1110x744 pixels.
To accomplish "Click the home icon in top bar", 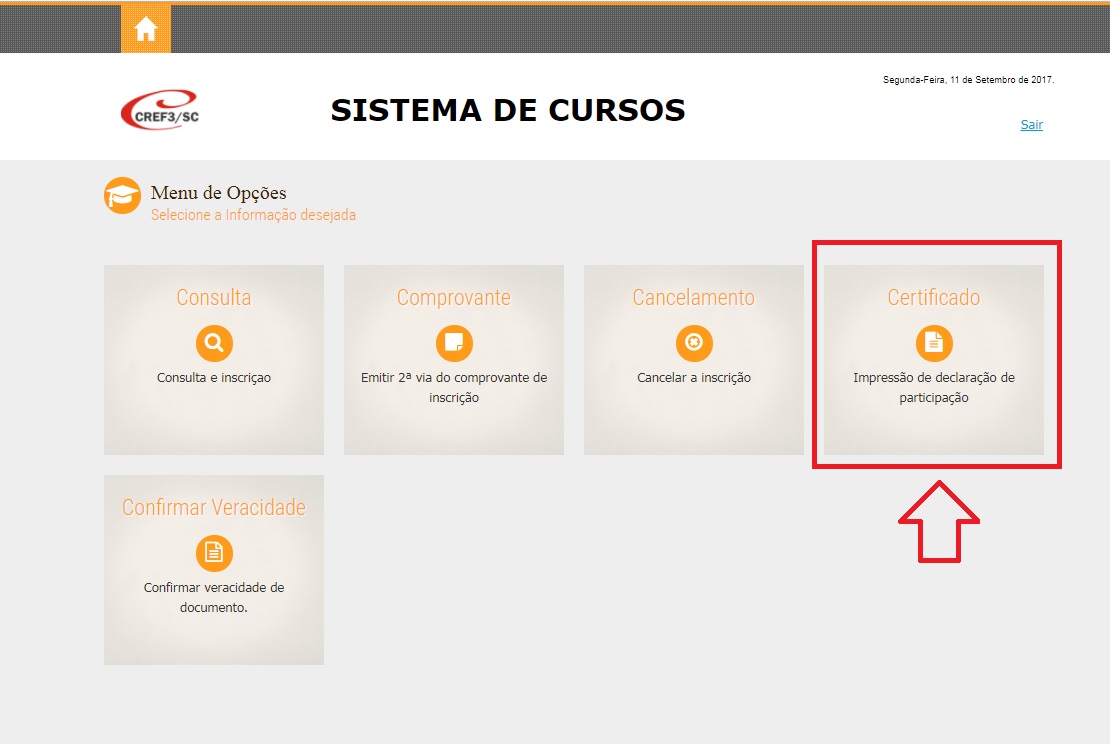I will [146, 29].
